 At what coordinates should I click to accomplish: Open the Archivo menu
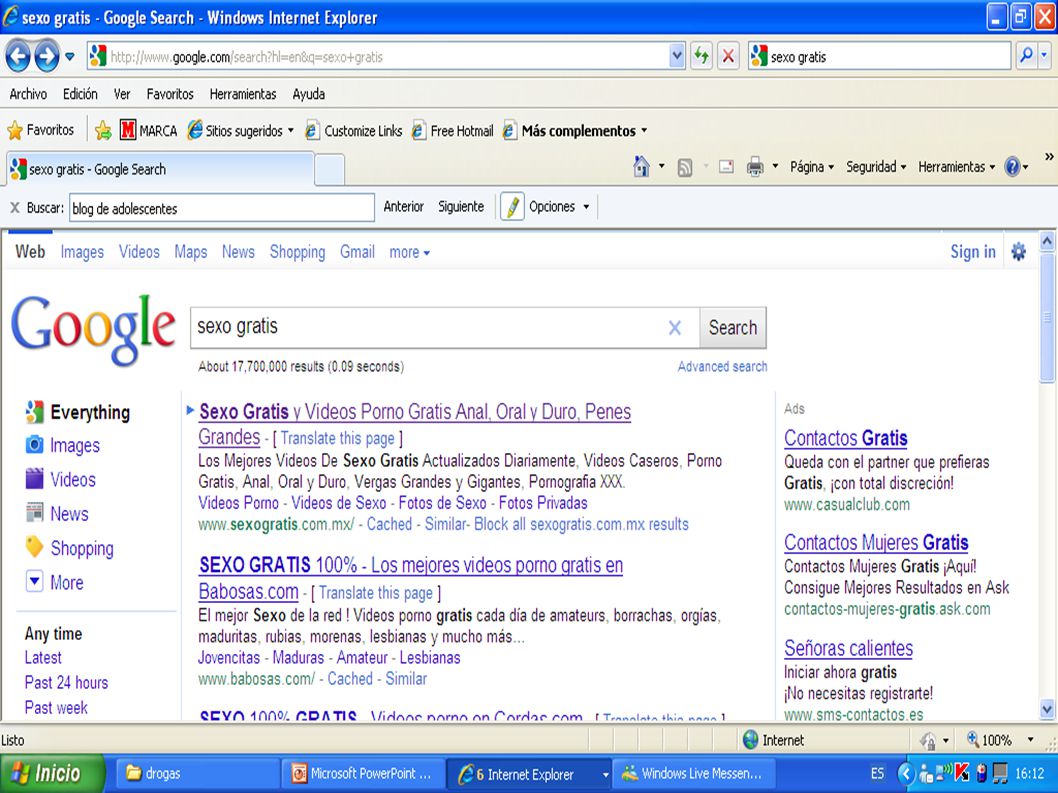[x=28, y=94]
